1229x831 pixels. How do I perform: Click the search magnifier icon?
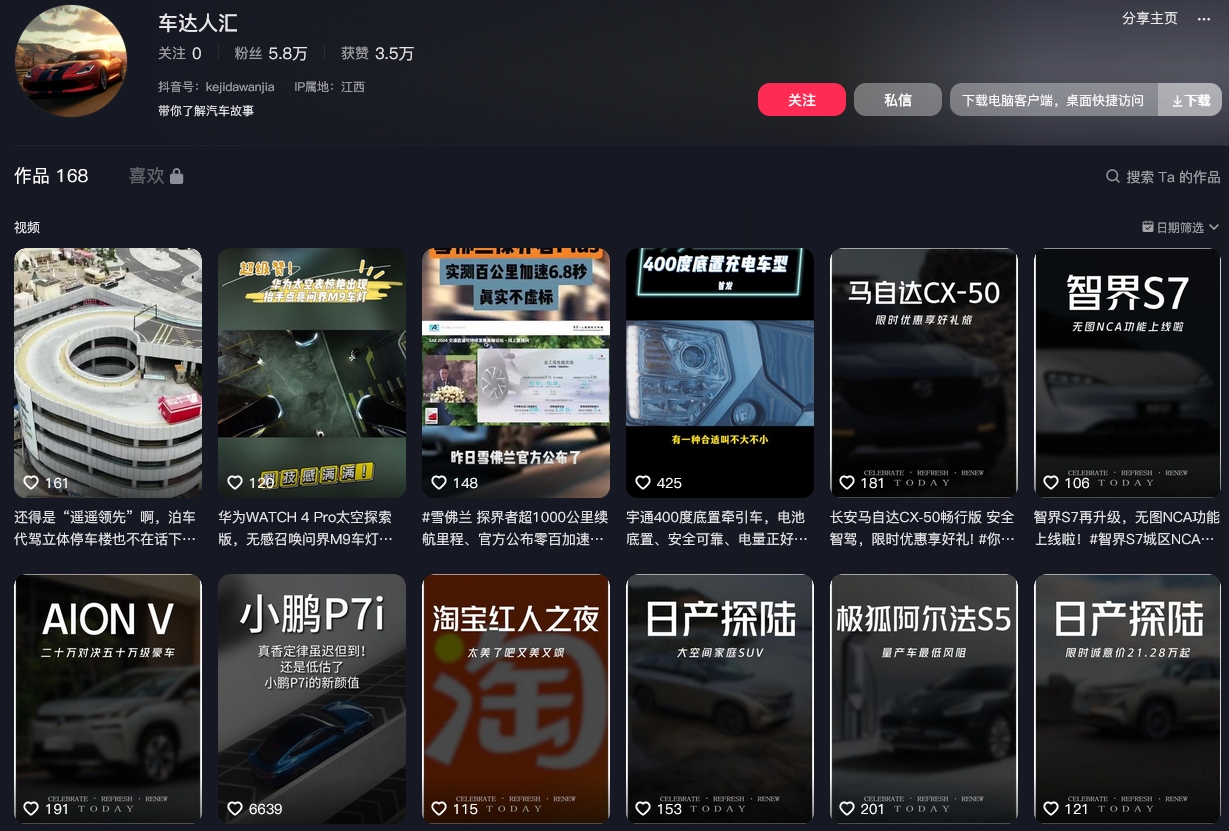pos(1112,176)
